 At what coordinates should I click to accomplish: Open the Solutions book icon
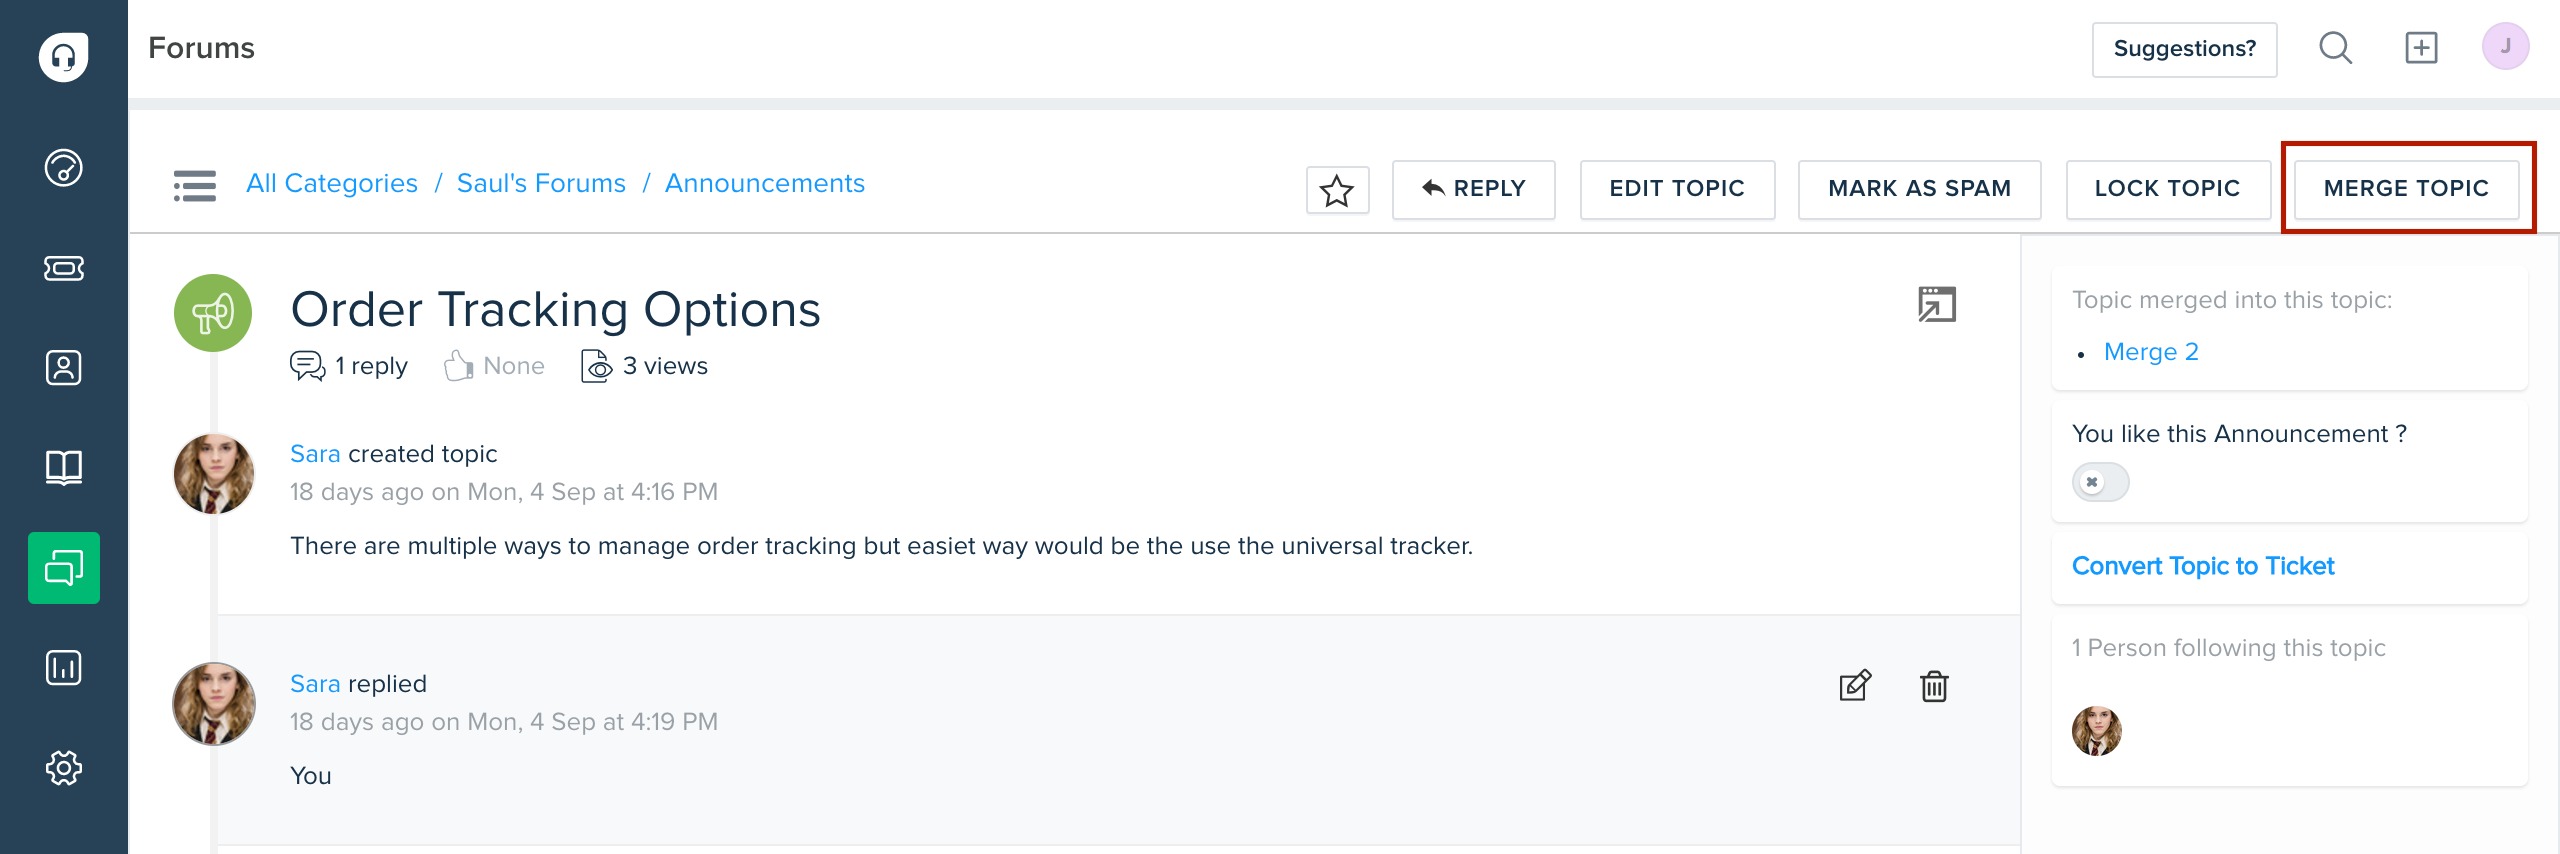click(x=63, y=467)
